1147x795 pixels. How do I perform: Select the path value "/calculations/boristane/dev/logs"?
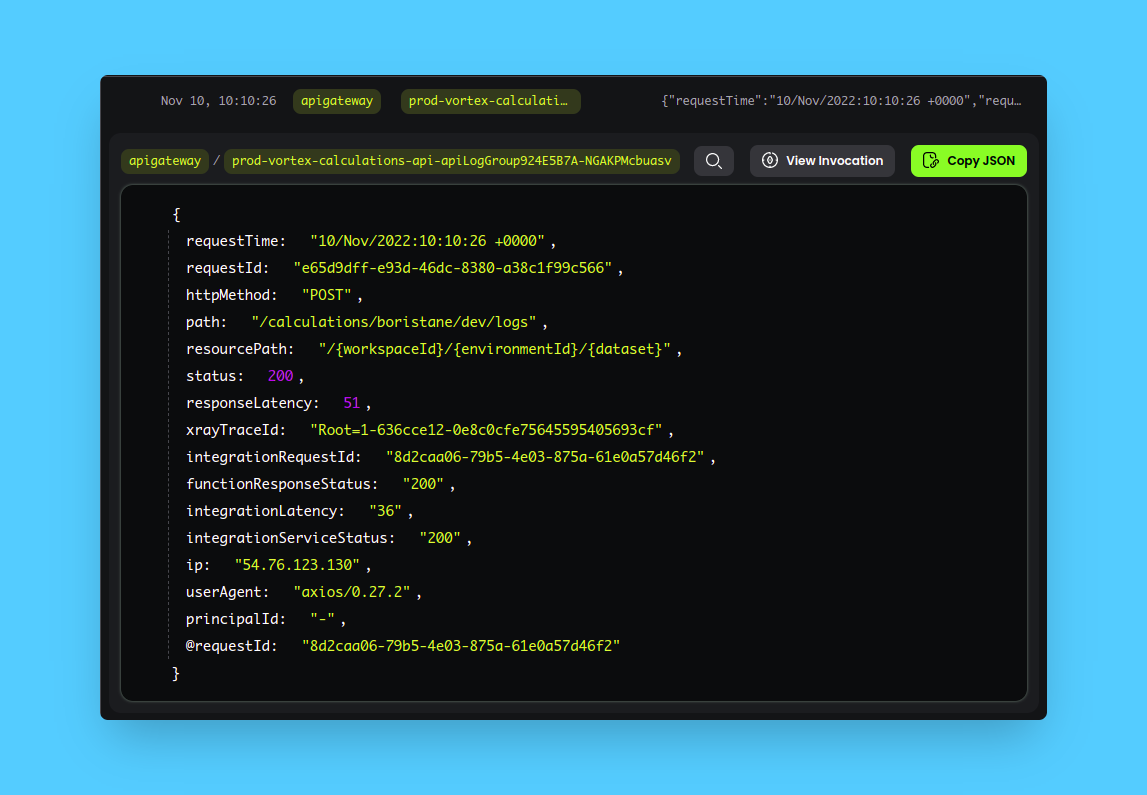pos(394,322)
